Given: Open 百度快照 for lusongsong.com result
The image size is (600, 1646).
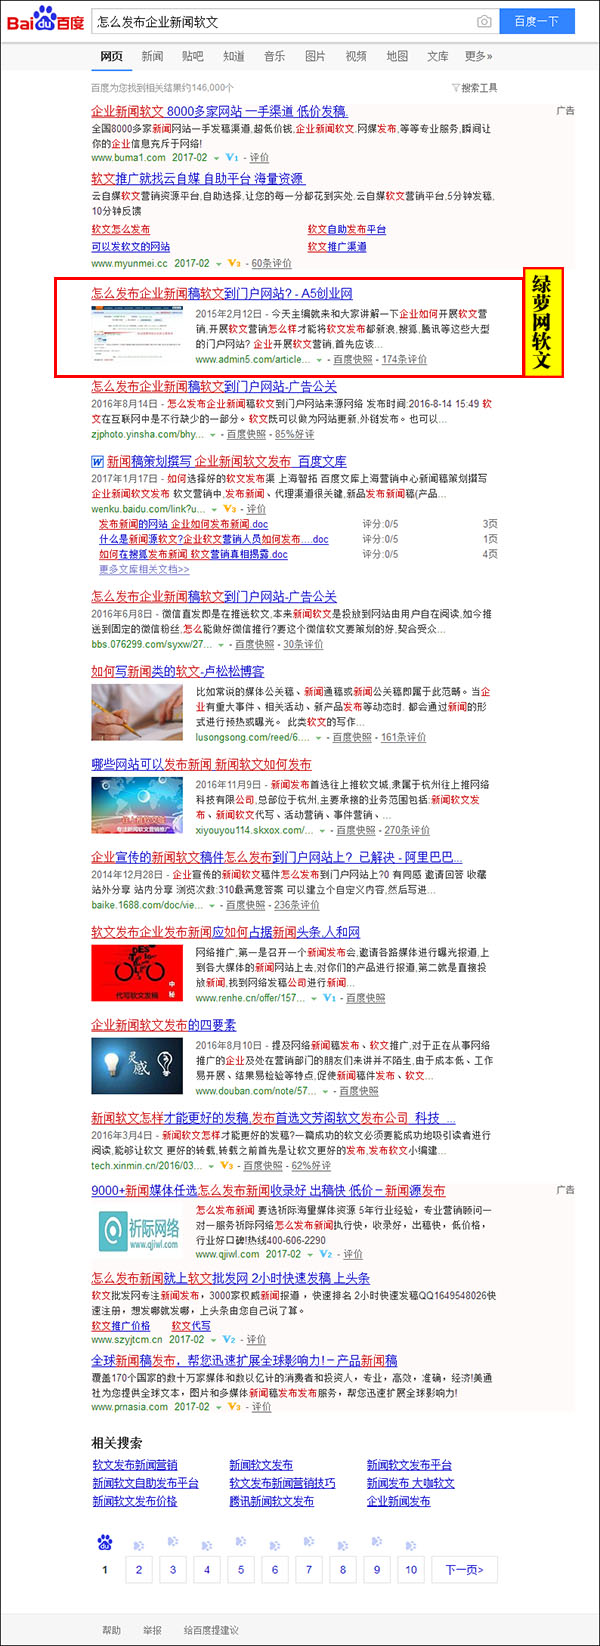Looking at the screenshot, I should [x=352, y=738].
